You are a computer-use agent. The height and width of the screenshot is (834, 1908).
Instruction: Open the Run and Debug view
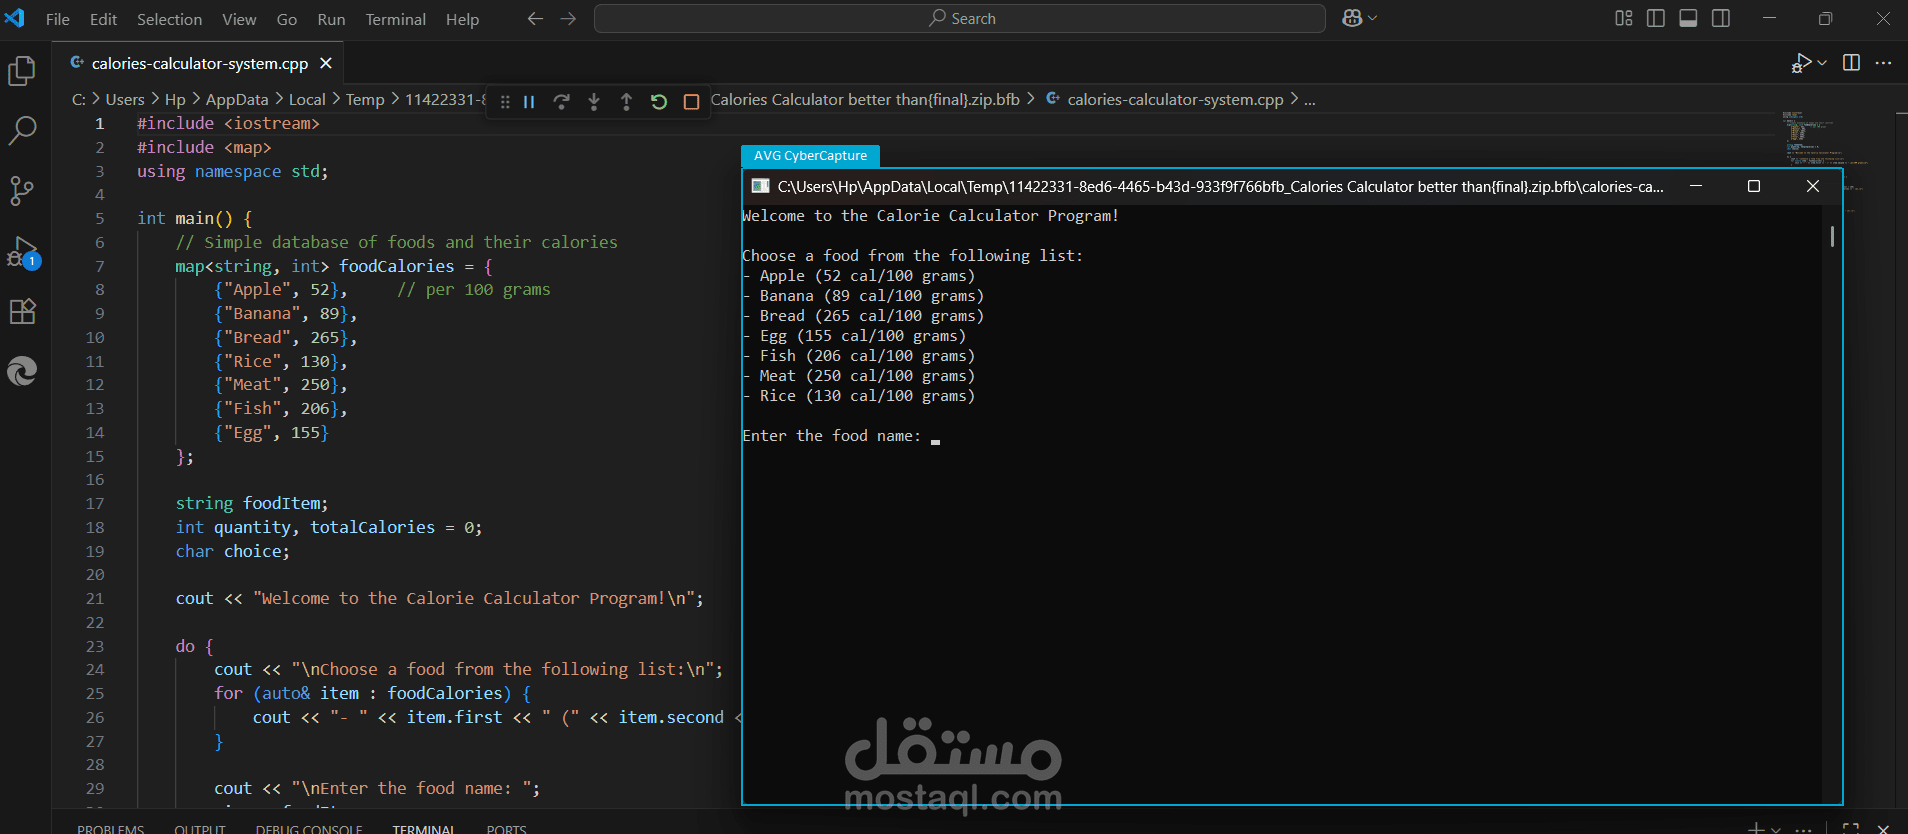coord(22,252)
